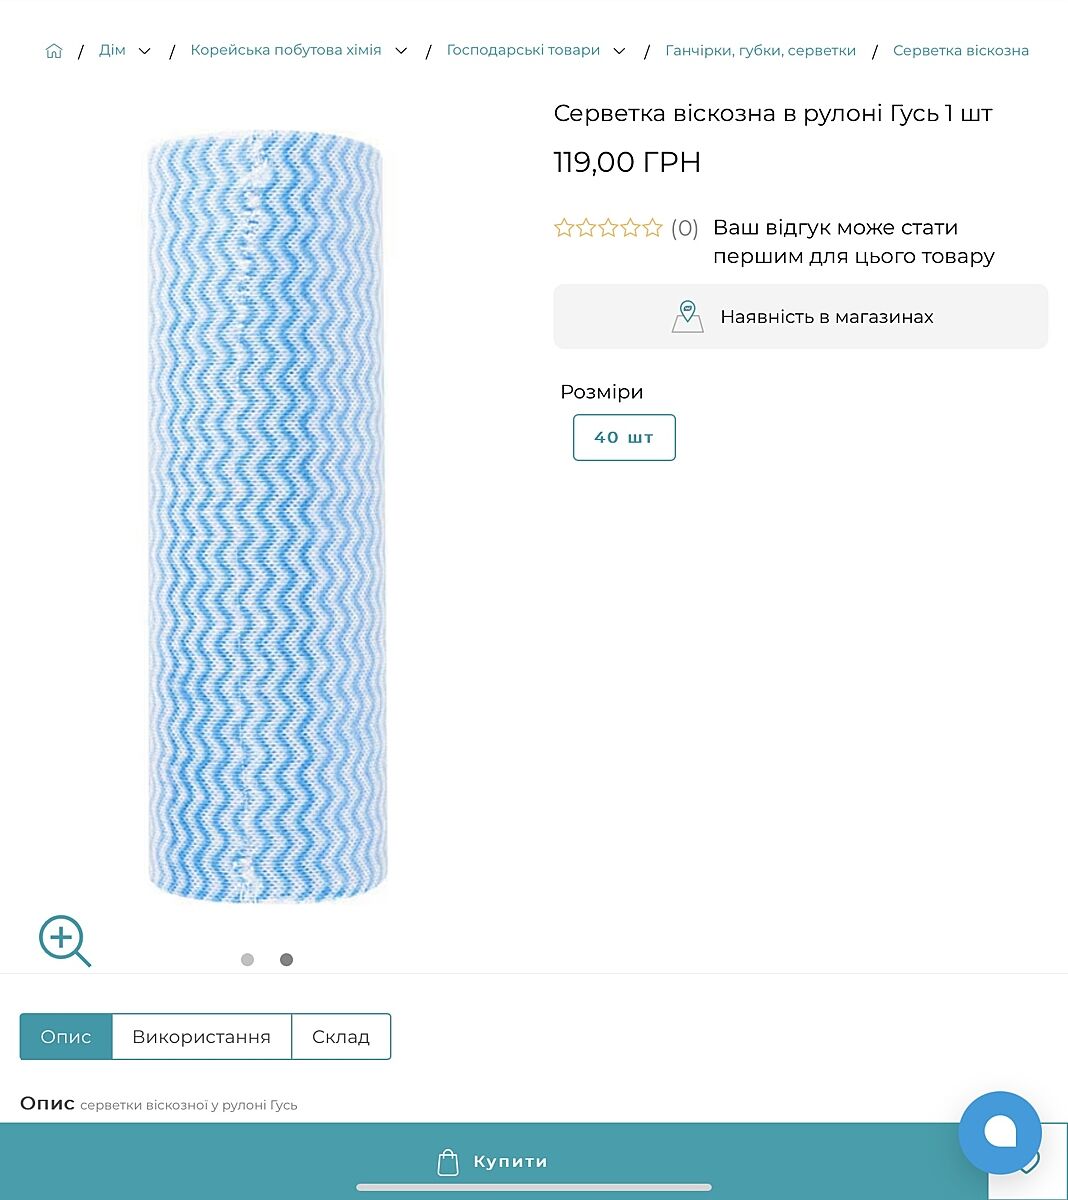Select the second image carousel dot
Image resolution: width=1068 pixels, height=1200 pixels.
click(x=286, y=960)
